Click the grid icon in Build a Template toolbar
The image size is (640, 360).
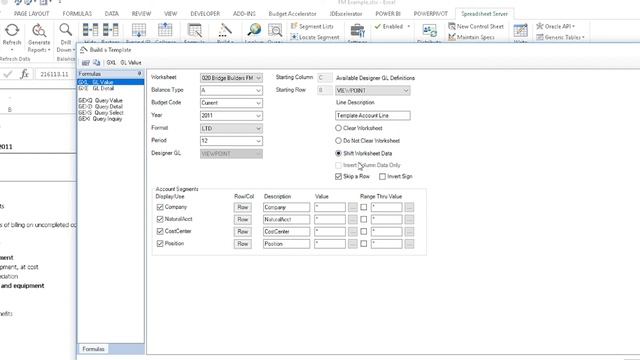[x=86, y=62]
